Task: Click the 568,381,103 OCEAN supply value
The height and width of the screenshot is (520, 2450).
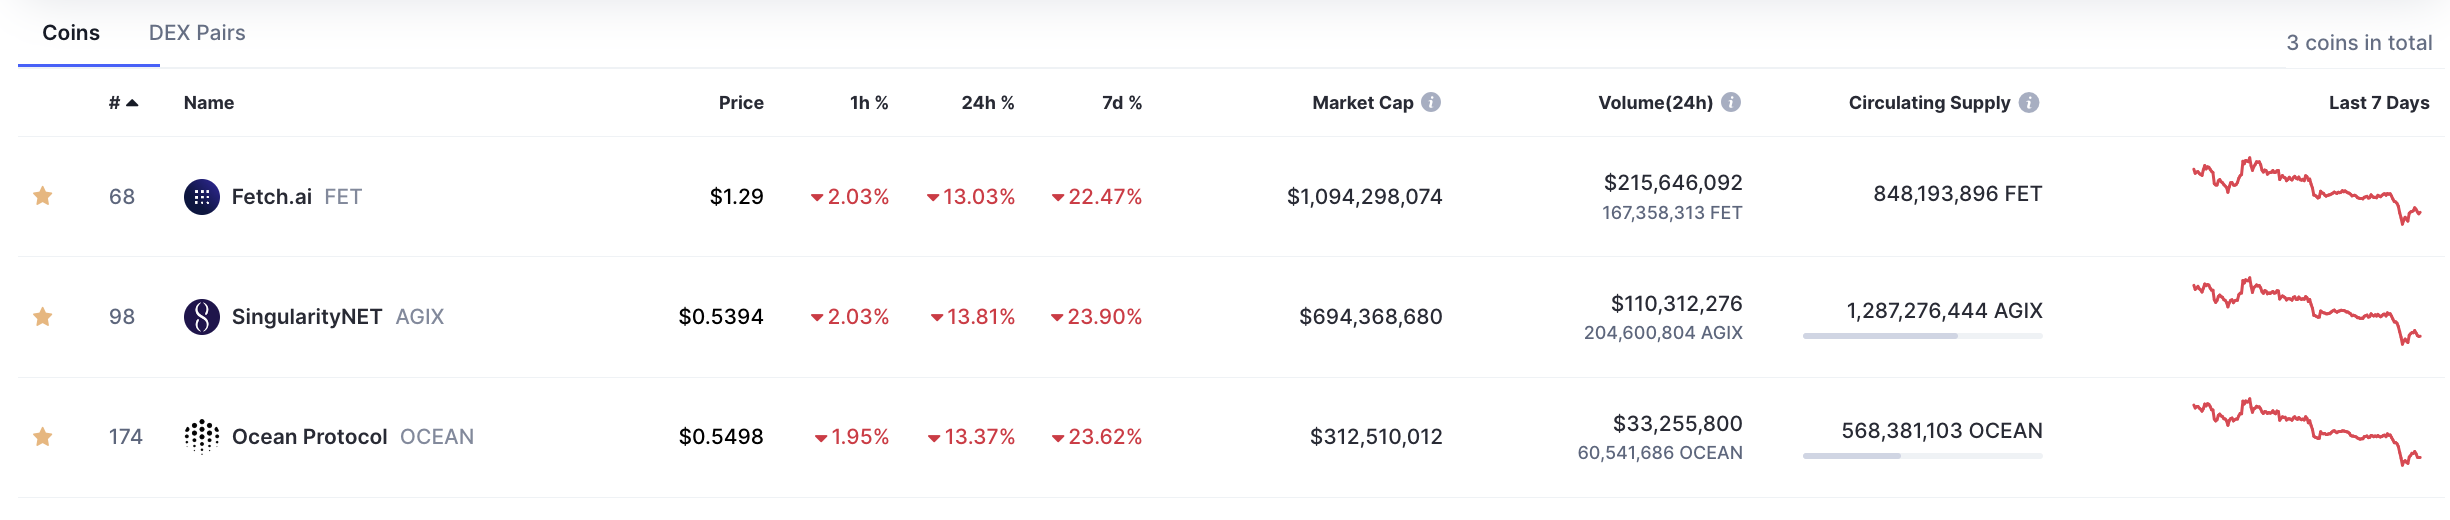Action: [x=1942, y=431]
